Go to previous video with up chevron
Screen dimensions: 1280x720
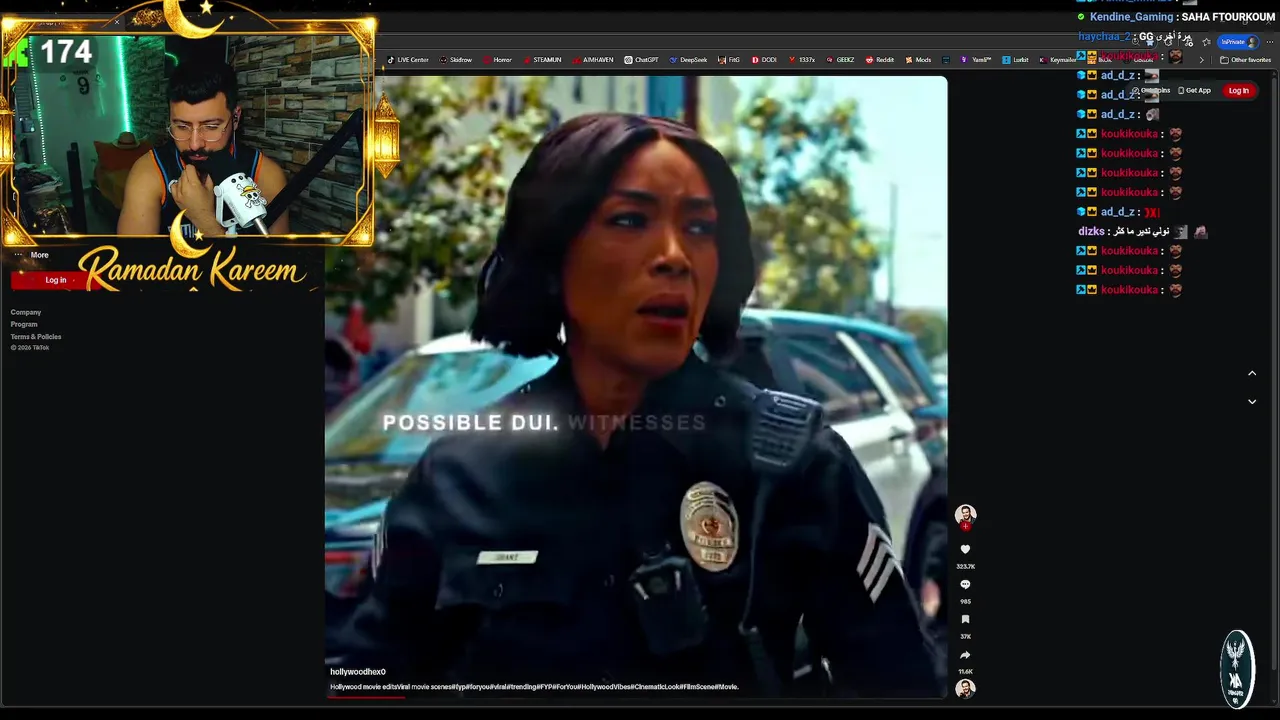coord(1251,373)
